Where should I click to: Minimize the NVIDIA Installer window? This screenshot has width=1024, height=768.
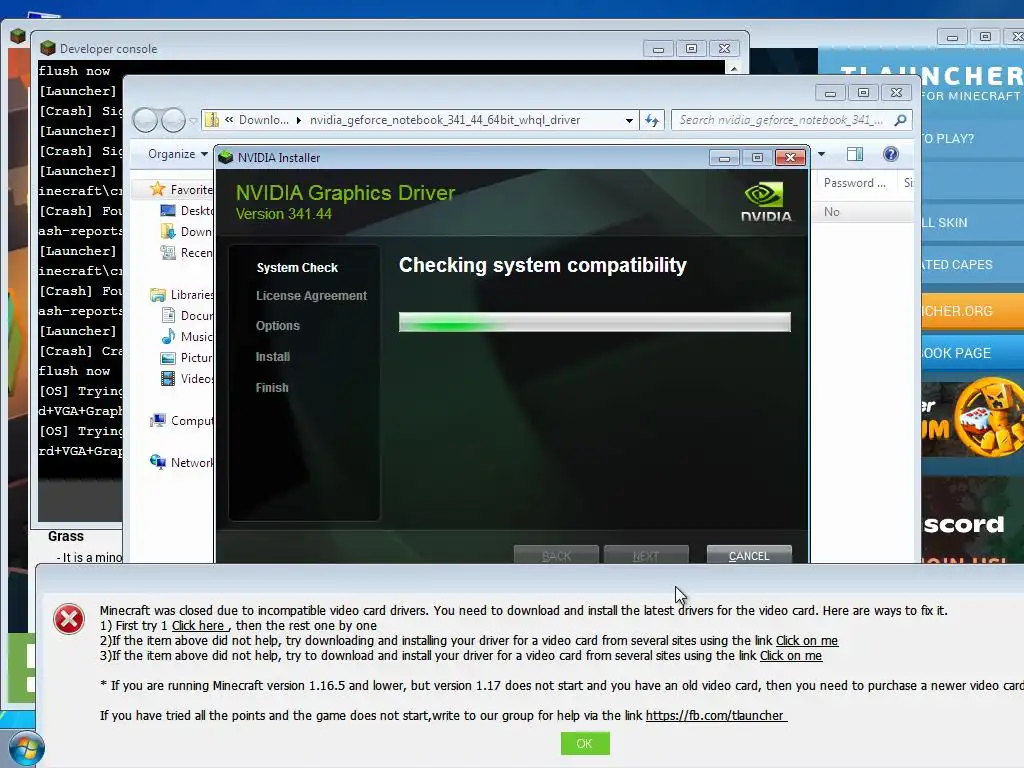(724, 157)
